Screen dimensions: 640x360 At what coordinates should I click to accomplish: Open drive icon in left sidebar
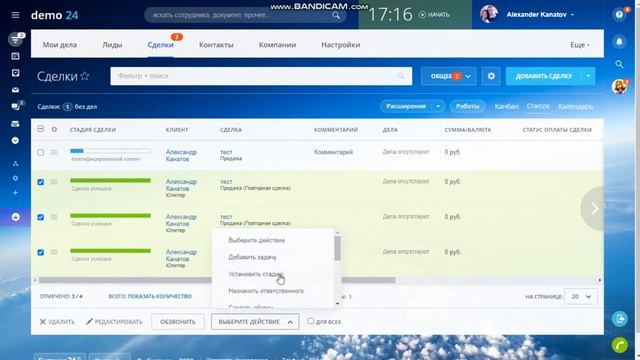click(x=16, y=124)
